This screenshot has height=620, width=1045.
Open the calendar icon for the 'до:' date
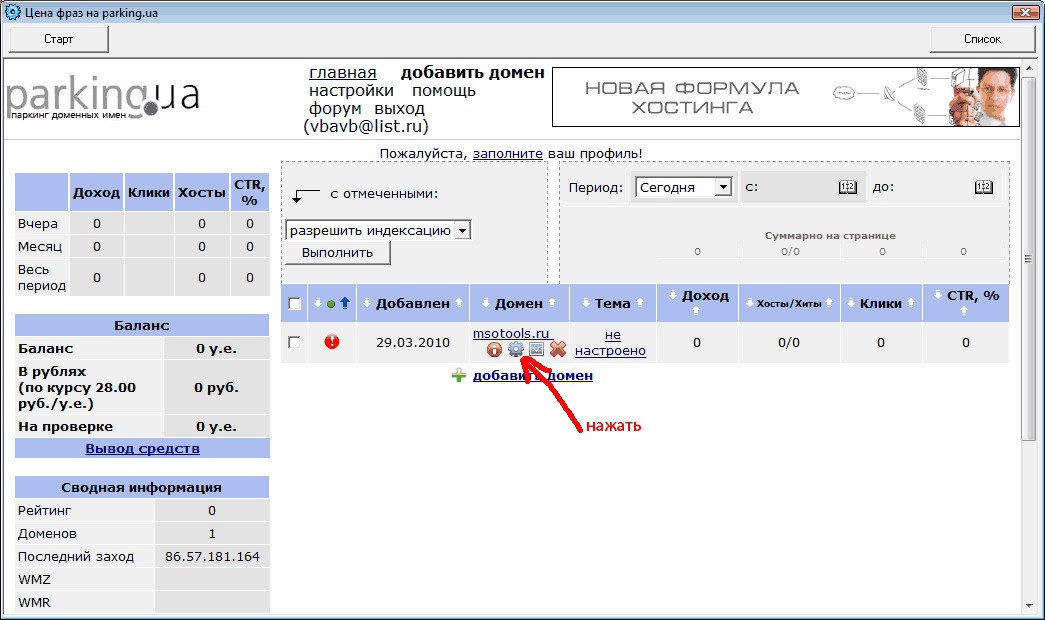tap(984, 187)
